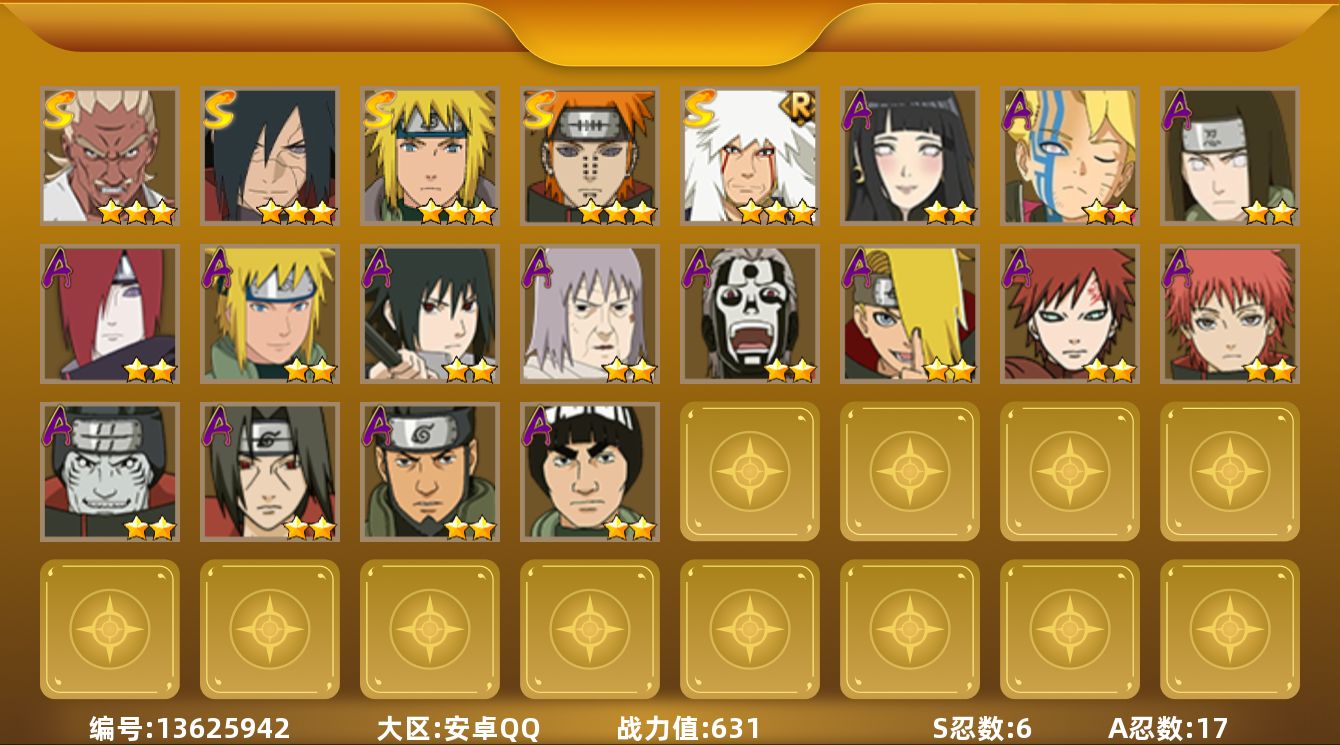The image size is (1340, 745).
Task: Select the A-rank Kisame shark-faced character
Action: (x=110, y=472)
